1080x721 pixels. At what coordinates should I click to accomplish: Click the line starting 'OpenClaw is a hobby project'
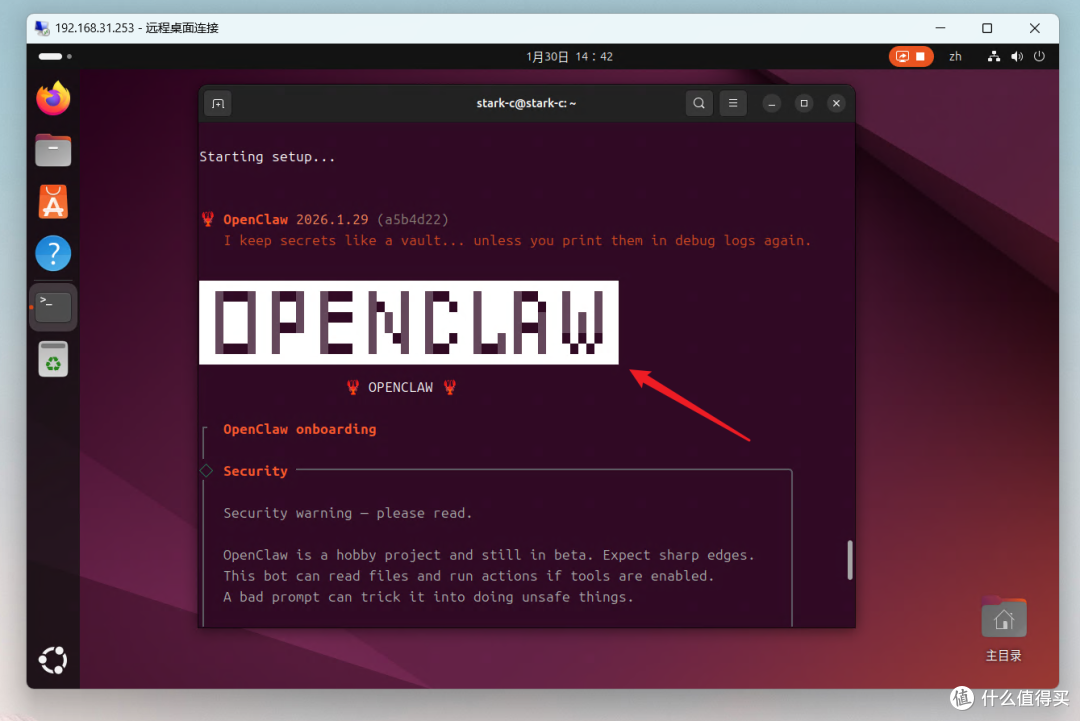(488, 555)
